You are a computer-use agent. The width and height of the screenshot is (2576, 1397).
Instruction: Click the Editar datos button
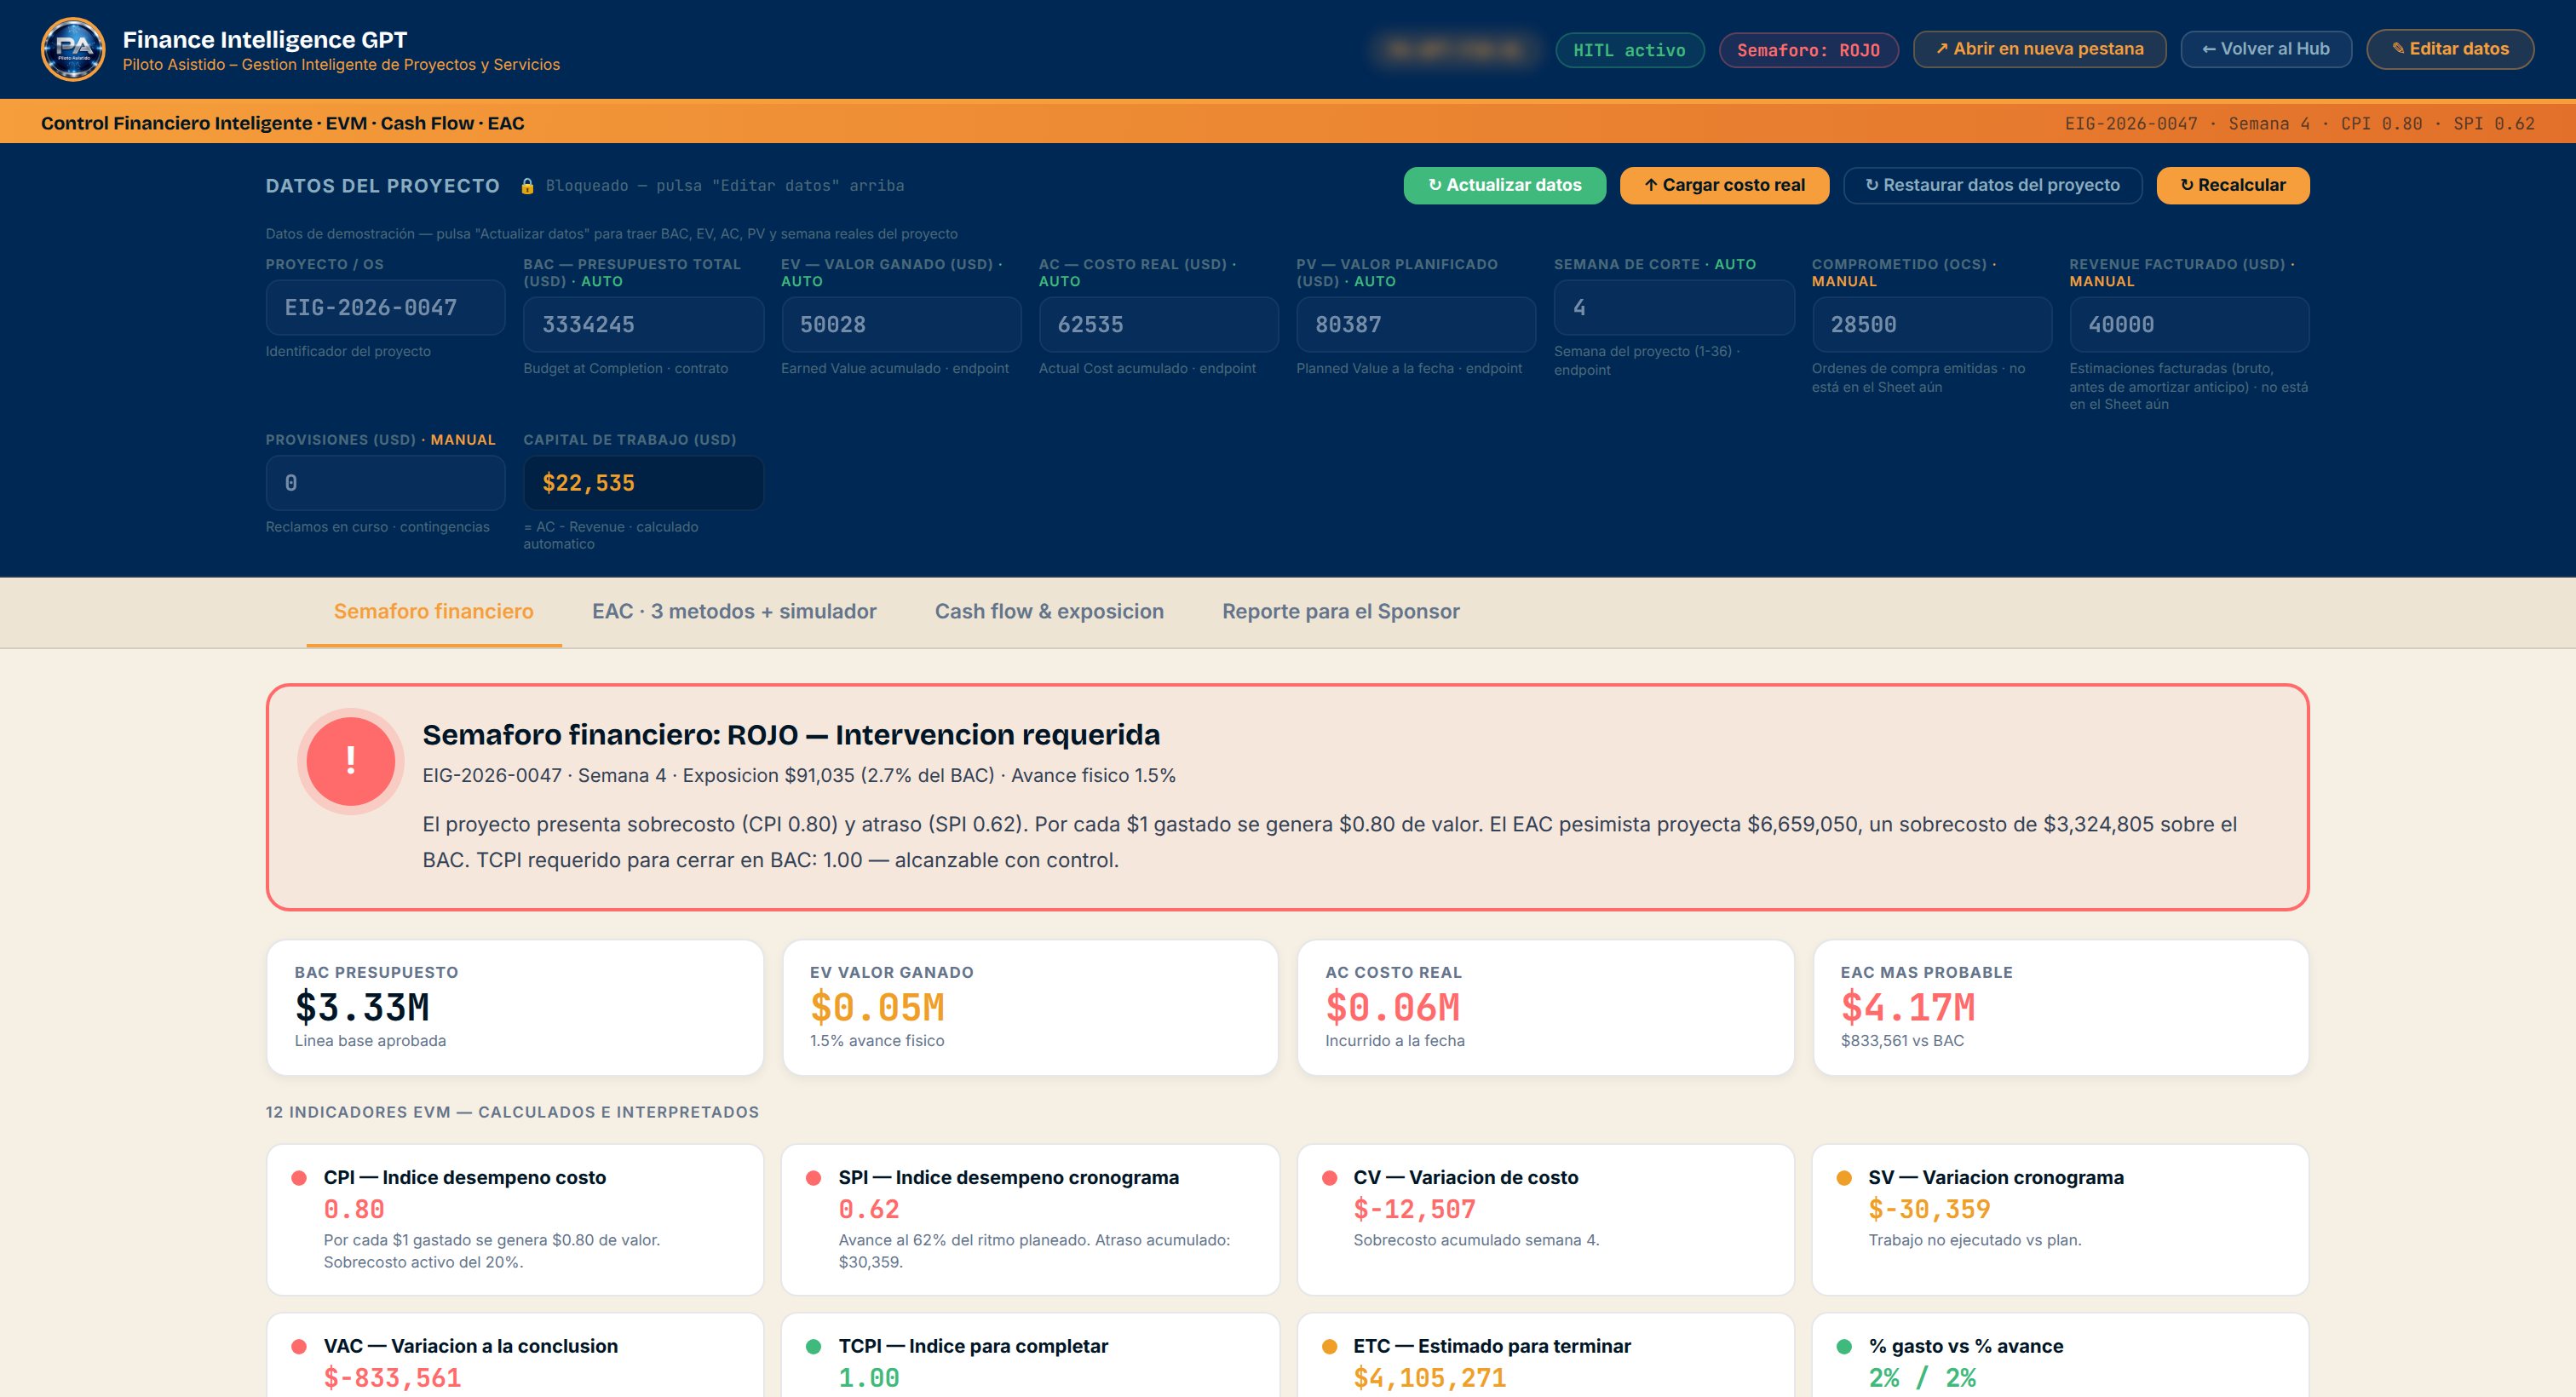click(2450, 49)
